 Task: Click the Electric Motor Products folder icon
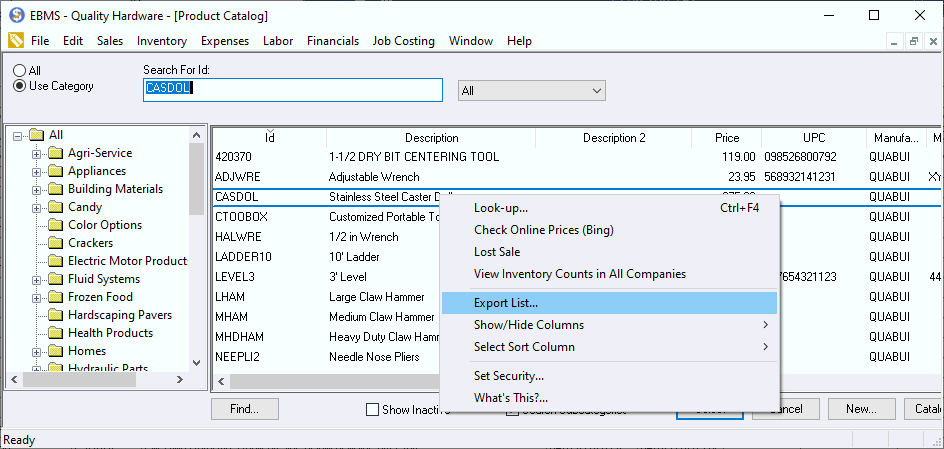pos(56,261)
